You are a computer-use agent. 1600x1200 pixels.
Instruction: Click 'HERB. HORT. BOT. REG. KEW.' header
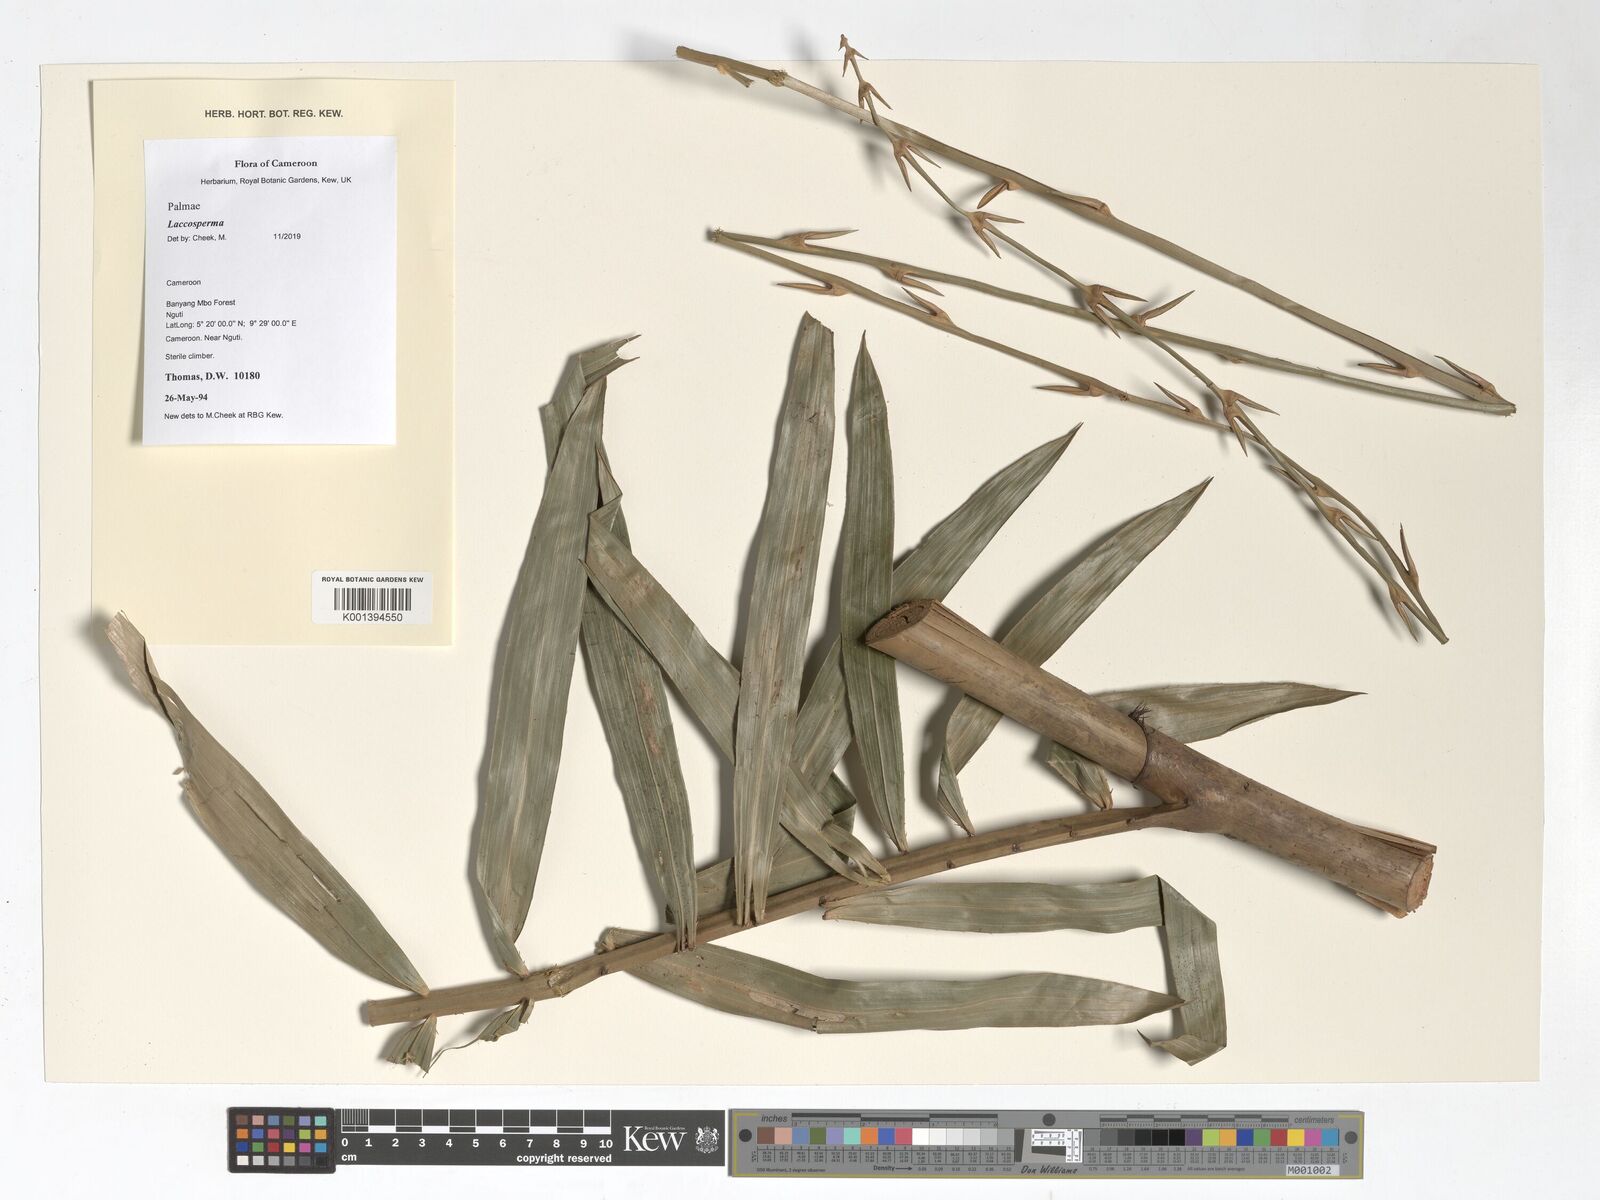coord(273,114)
